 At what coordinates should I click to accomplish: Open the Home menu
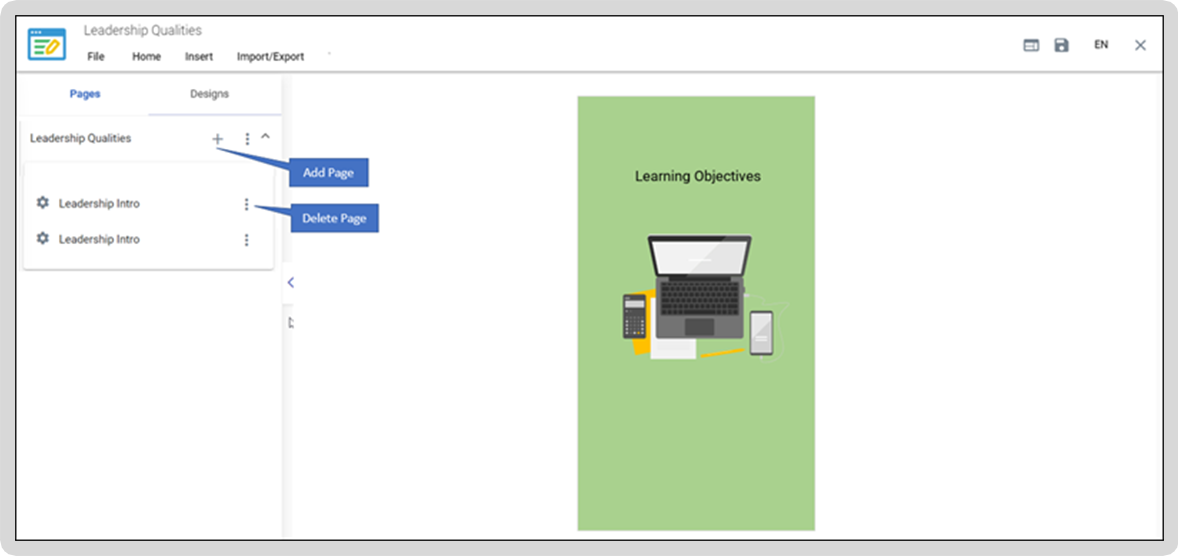tap(146, 56)
